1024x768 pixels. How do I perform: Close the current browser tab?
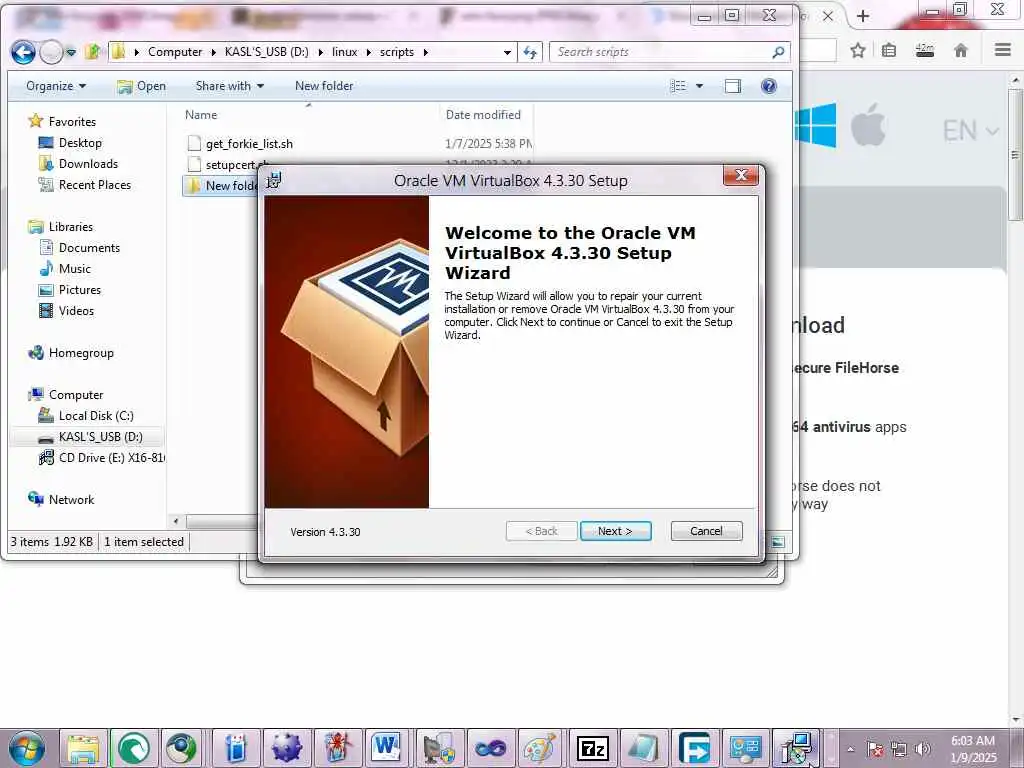click(827, 16)
